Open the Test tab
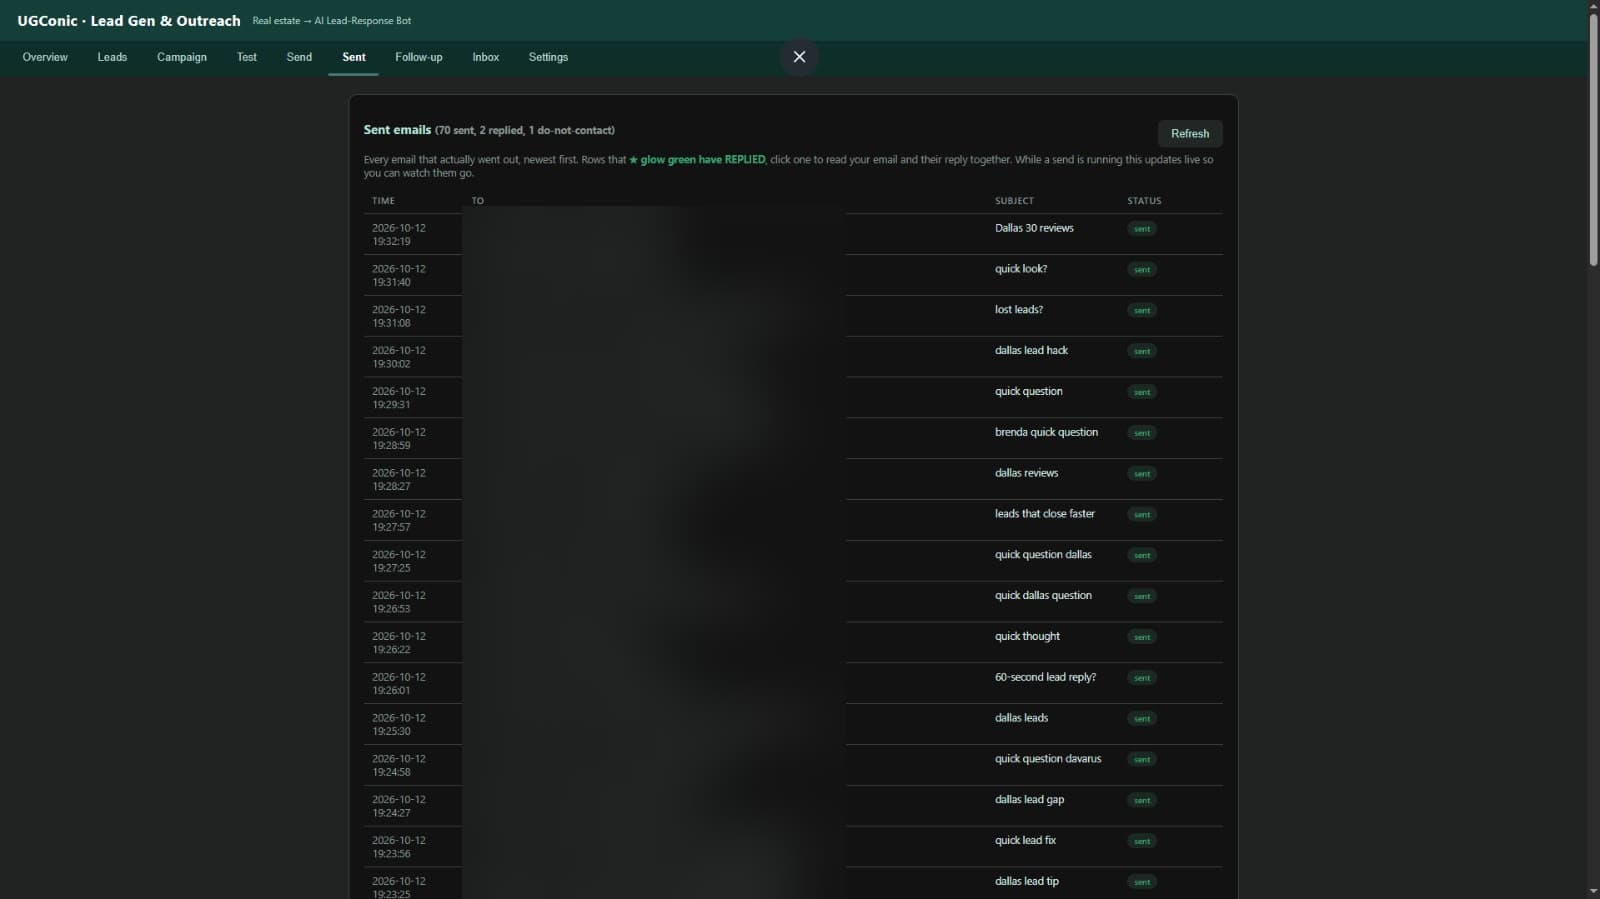Screen dimensions: 1600x899 point(247,57)
